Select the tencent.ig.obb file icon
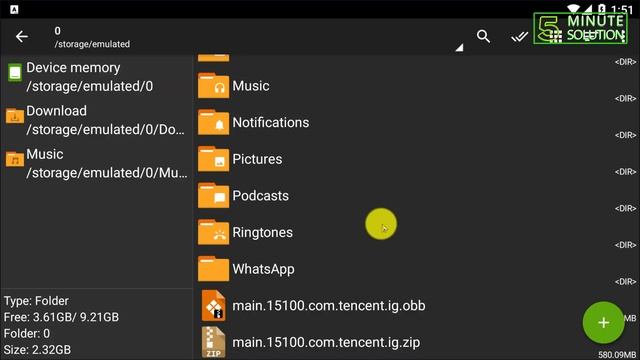 [213, 306]
